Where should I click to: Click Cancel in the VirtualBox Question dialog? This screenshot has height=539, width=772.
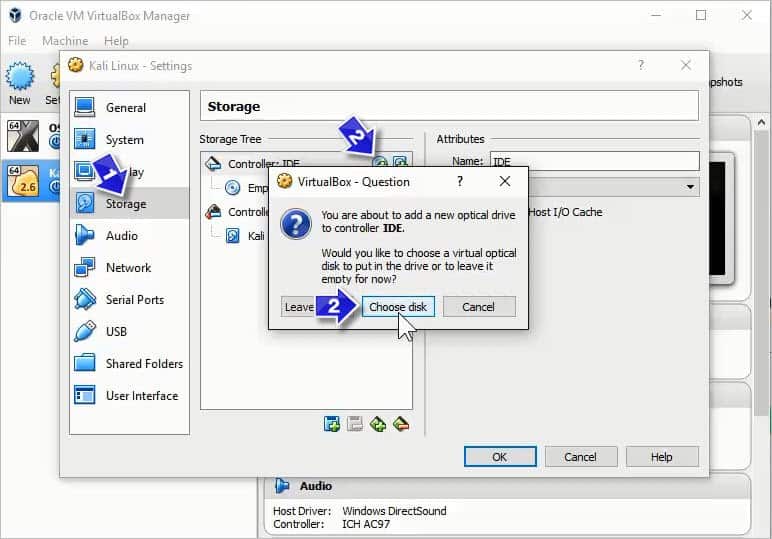479,307
